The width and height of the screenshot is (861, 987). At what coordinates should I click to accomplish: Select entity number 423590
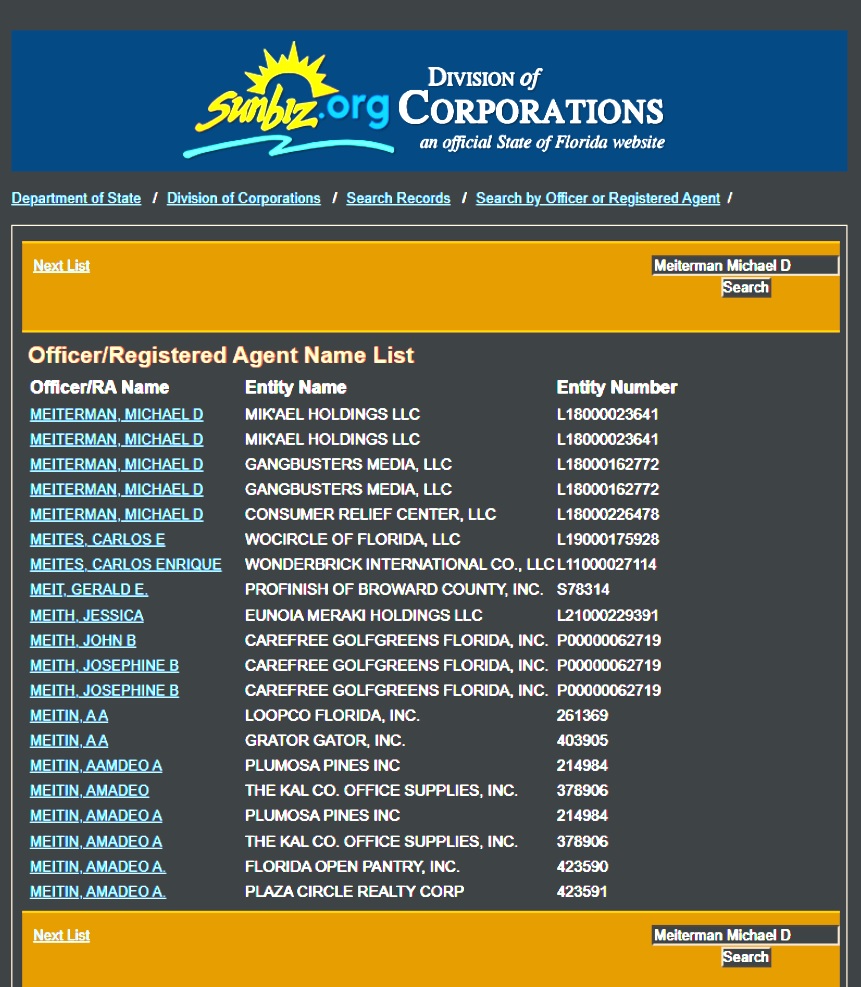pyautogui.click(x=582, y=866)
